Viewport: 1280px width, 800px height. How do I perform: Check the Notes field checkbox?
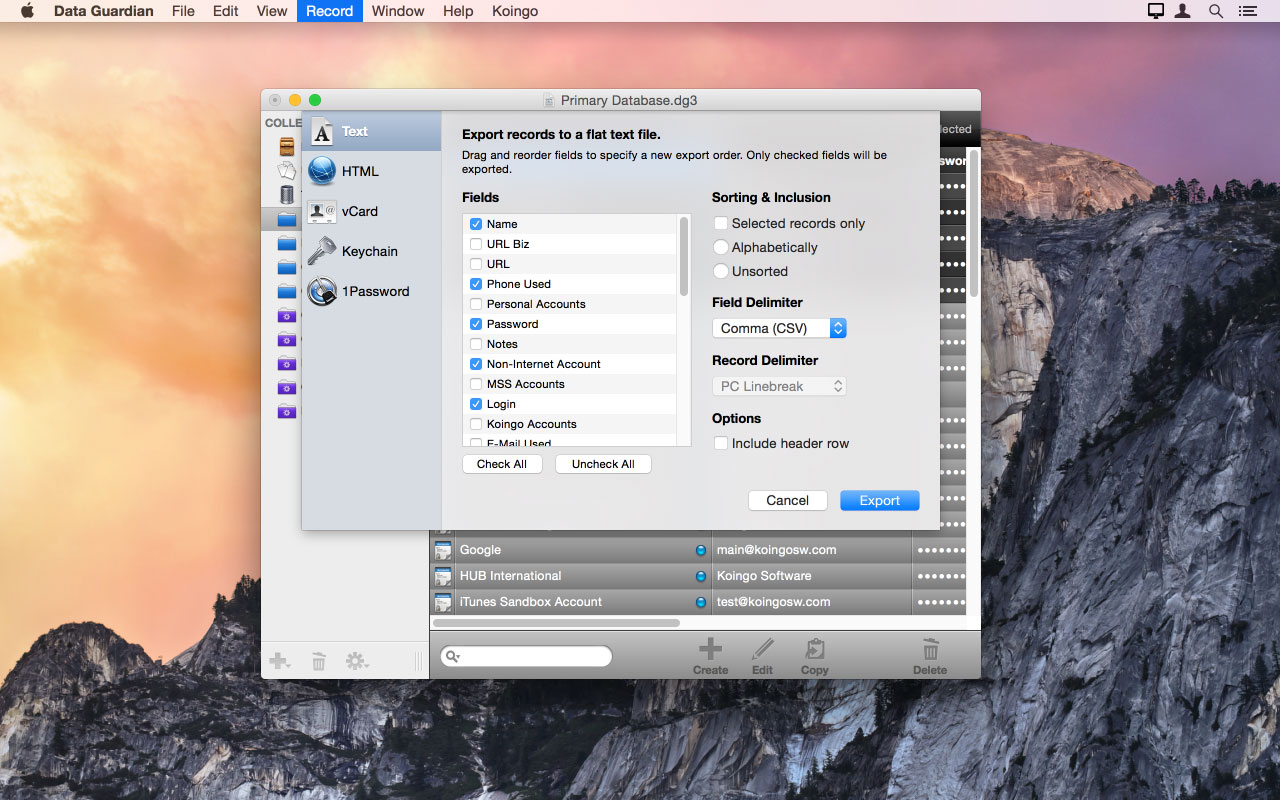coord(476,344)
